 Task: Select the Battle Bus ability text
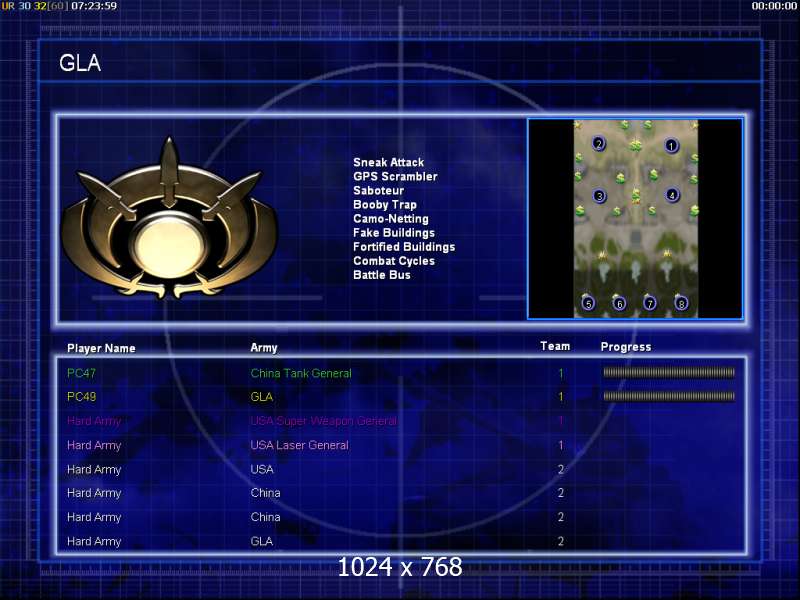(x=382, y=275)
